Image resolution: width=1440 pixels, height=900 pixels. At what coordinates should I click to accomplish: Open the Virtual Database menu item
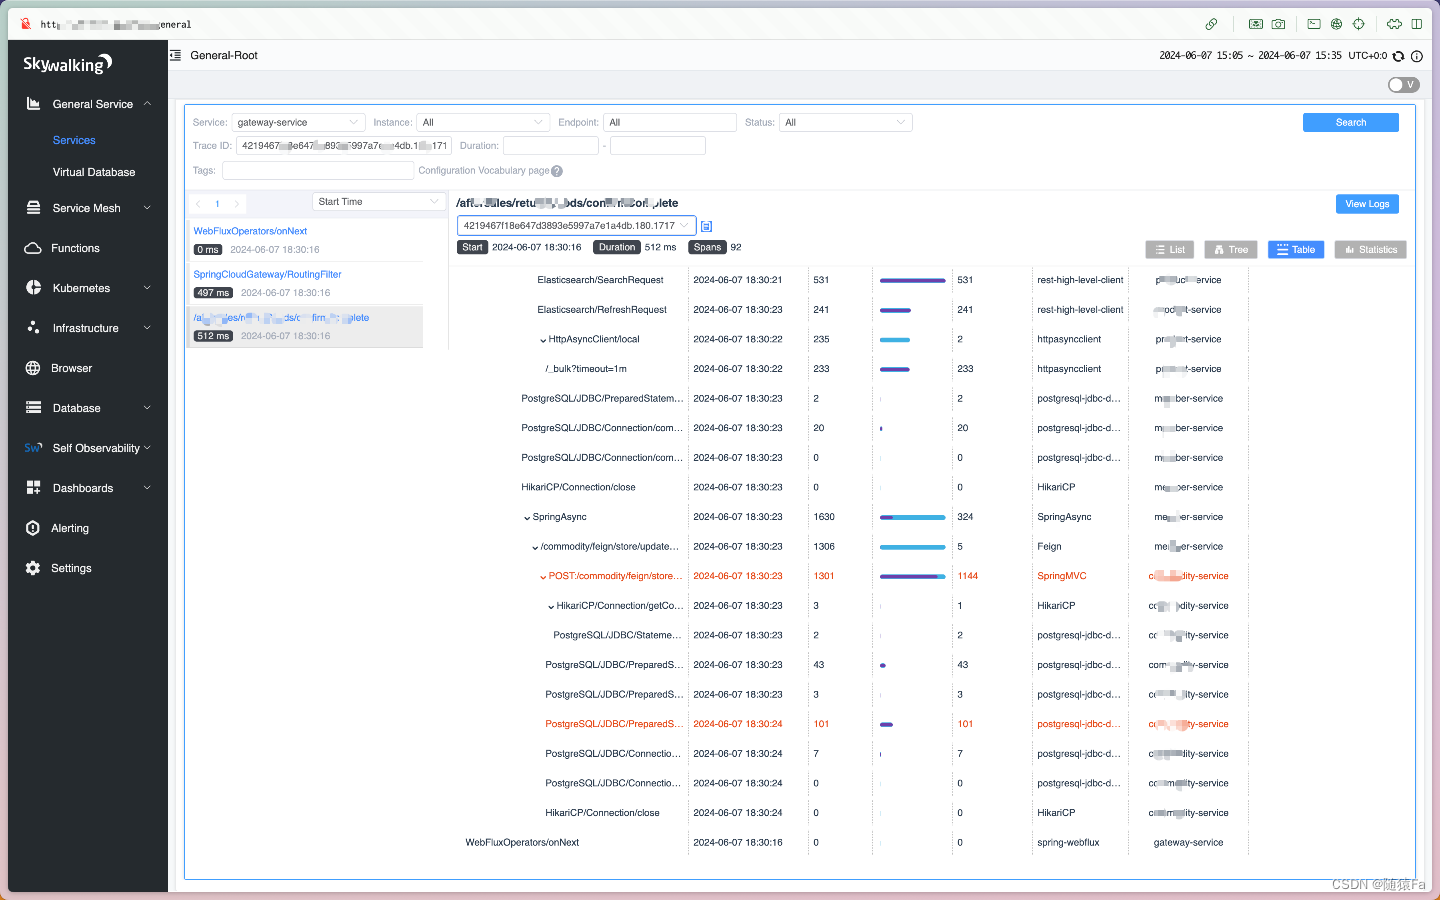pos(94,172)
